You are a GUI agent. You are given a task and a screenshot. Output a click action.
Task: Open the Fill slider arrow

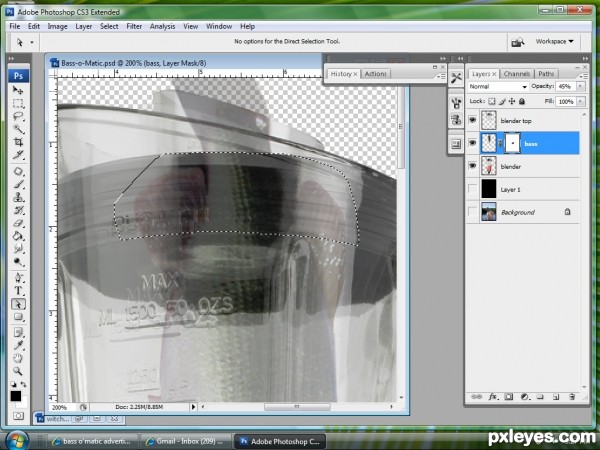click(x=581, y=101)
